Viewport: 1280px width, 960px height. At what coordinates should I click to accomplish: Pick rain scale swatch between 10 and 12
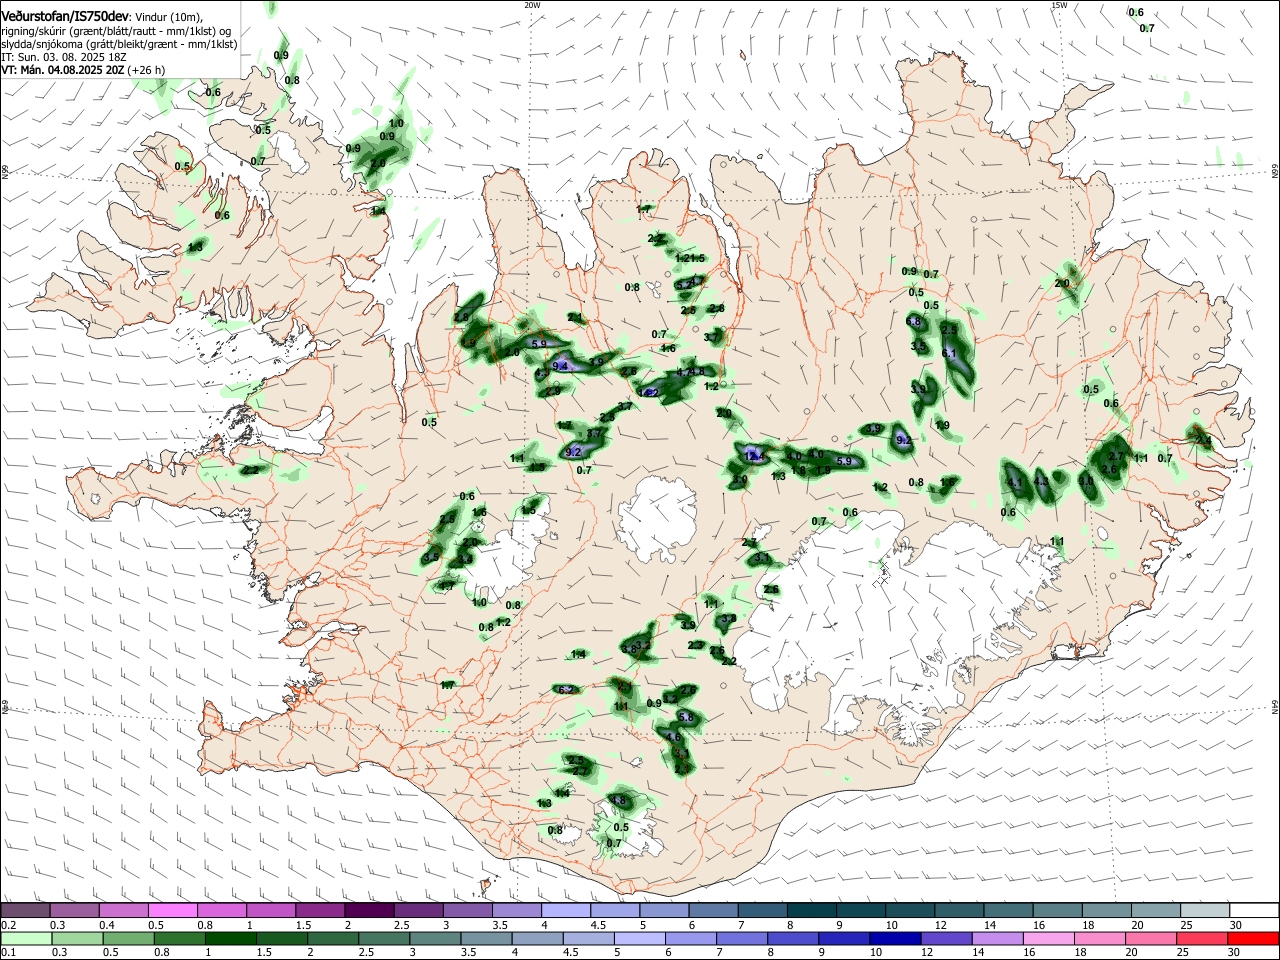tap(893, 939)
